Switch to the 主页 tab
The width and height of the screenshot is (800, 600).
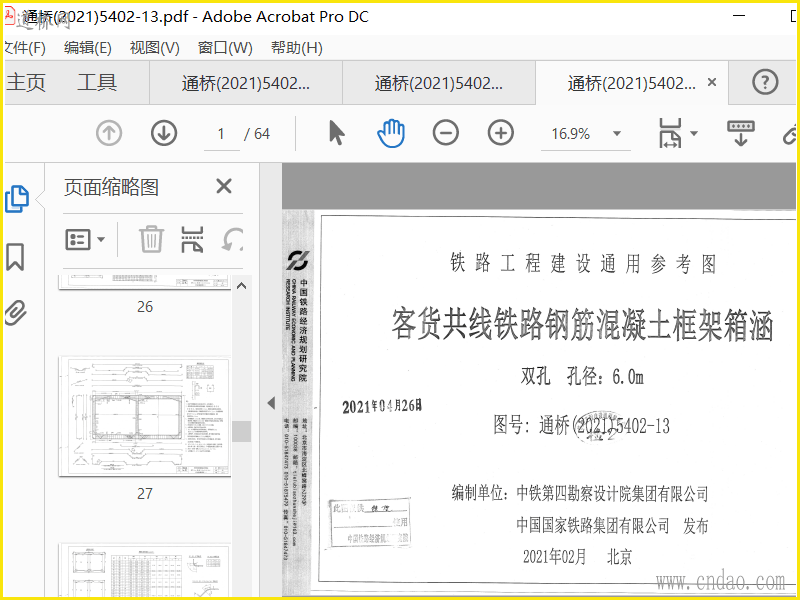[x=26, y=82]
